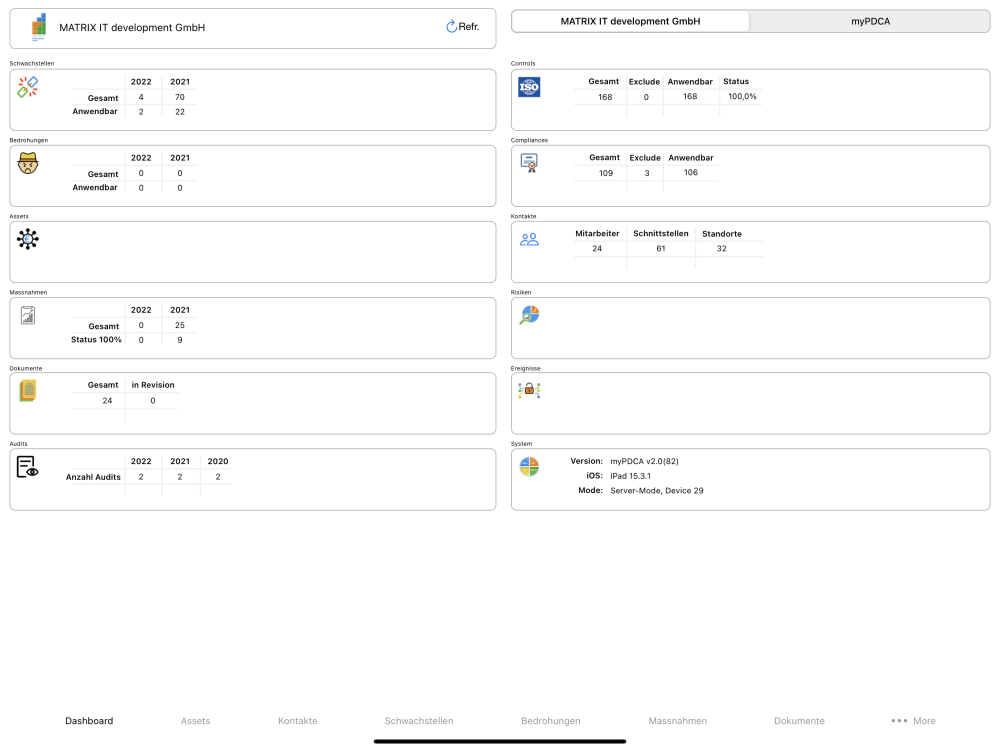Screen dimensions: 1000x749
Task: Open the Audits document-eye icon
Action: pyautogui.click(x=27, y=467)
